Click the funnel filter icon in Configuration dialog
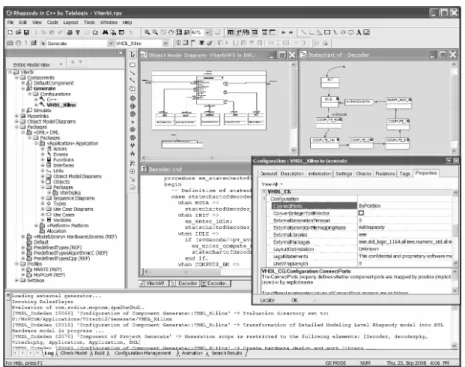465x367 pixels. tap(449, 161)
